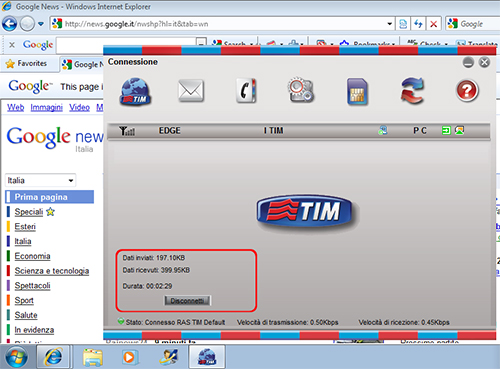
Task: Open the Scienza e tecnologia link
Action: (x=52, y=271)
